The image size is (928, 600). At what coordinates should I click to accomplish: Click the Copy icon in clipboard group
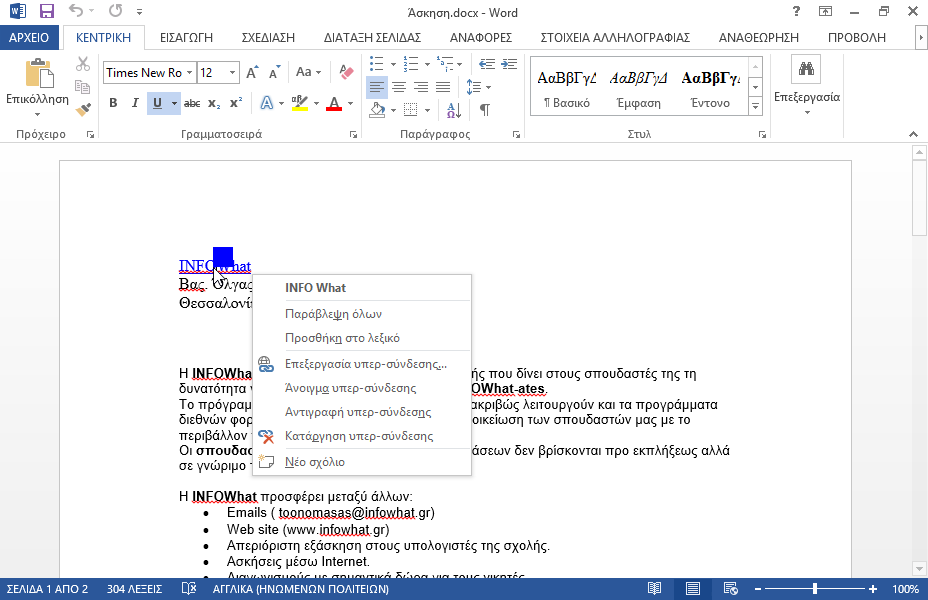(83, 87)
